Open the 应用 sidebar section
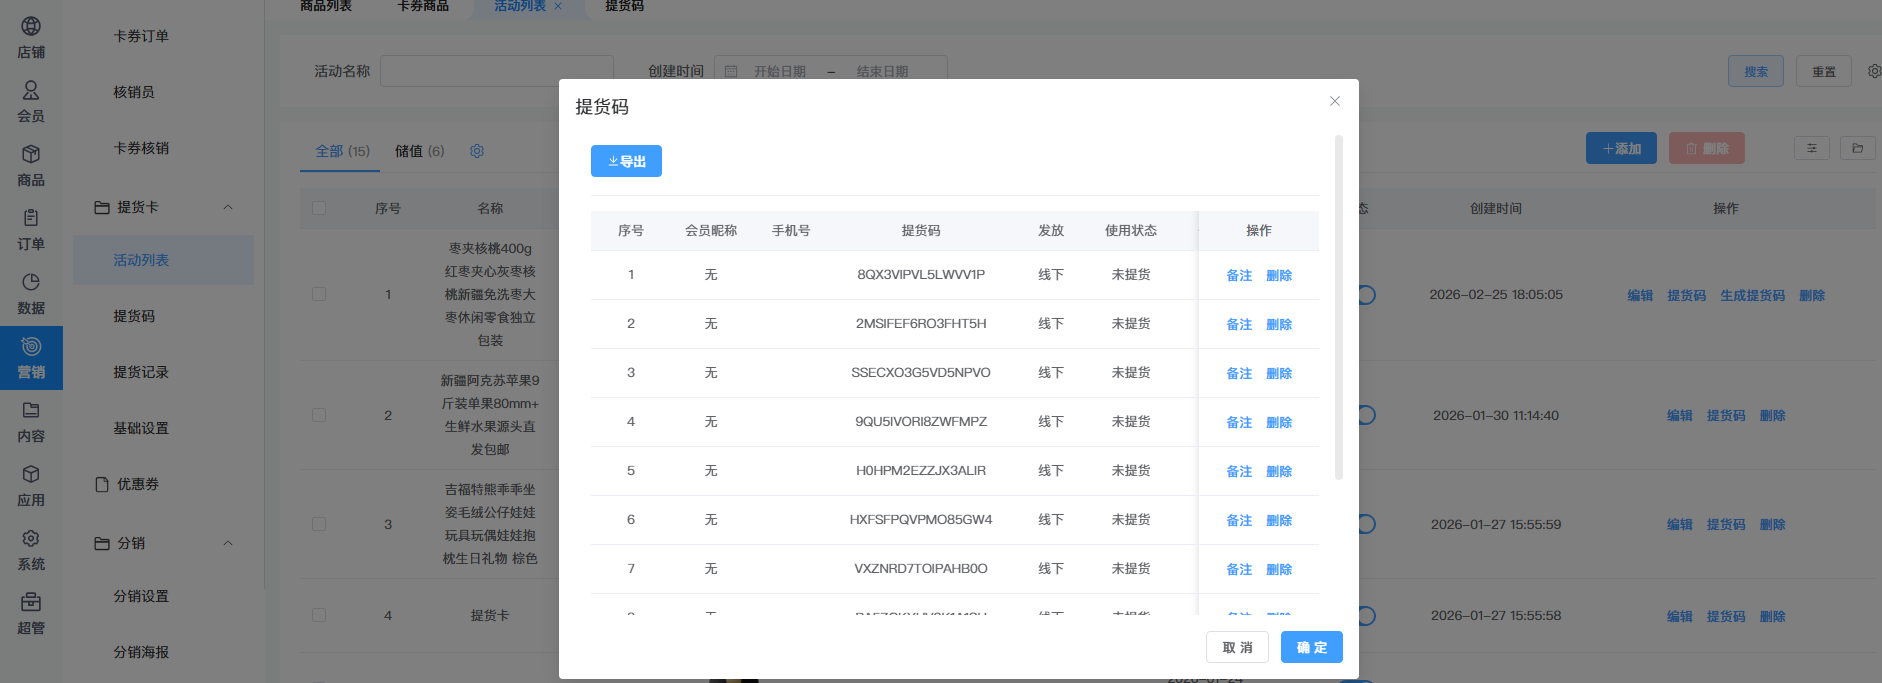This screenshot has height=683, width=1882. point(31,486)
